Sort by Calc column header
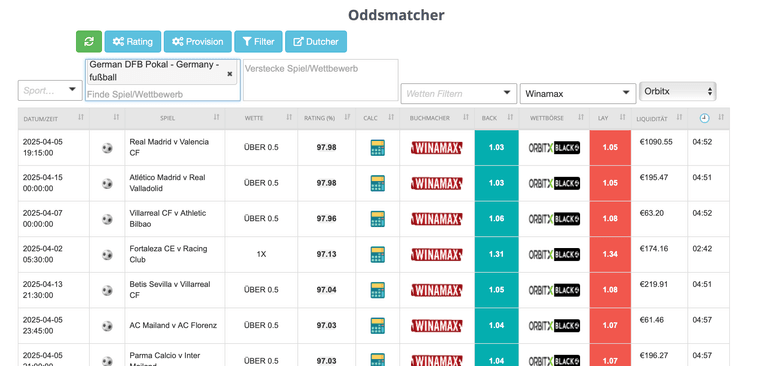The image size is (760, 366). 378,118
